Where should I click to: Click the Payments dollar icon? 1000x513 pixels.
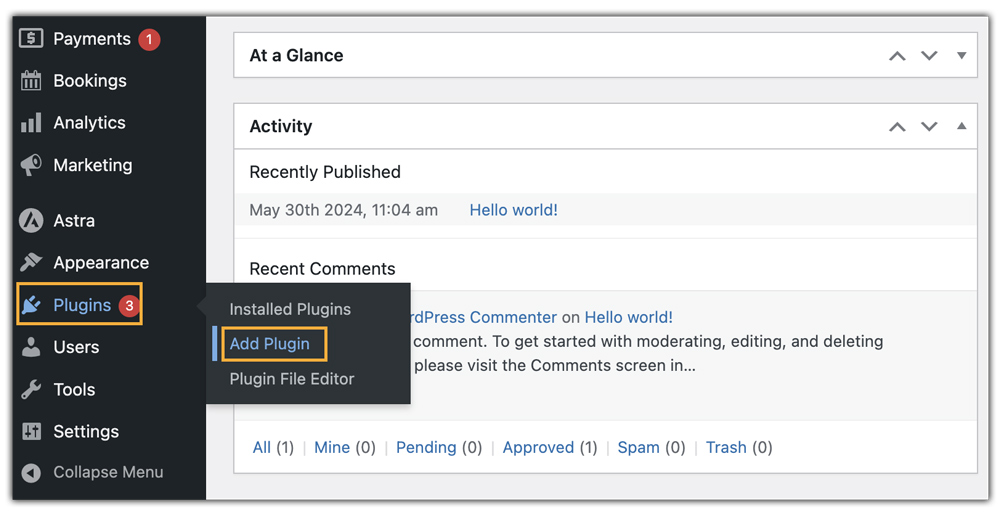pos(31,38)
